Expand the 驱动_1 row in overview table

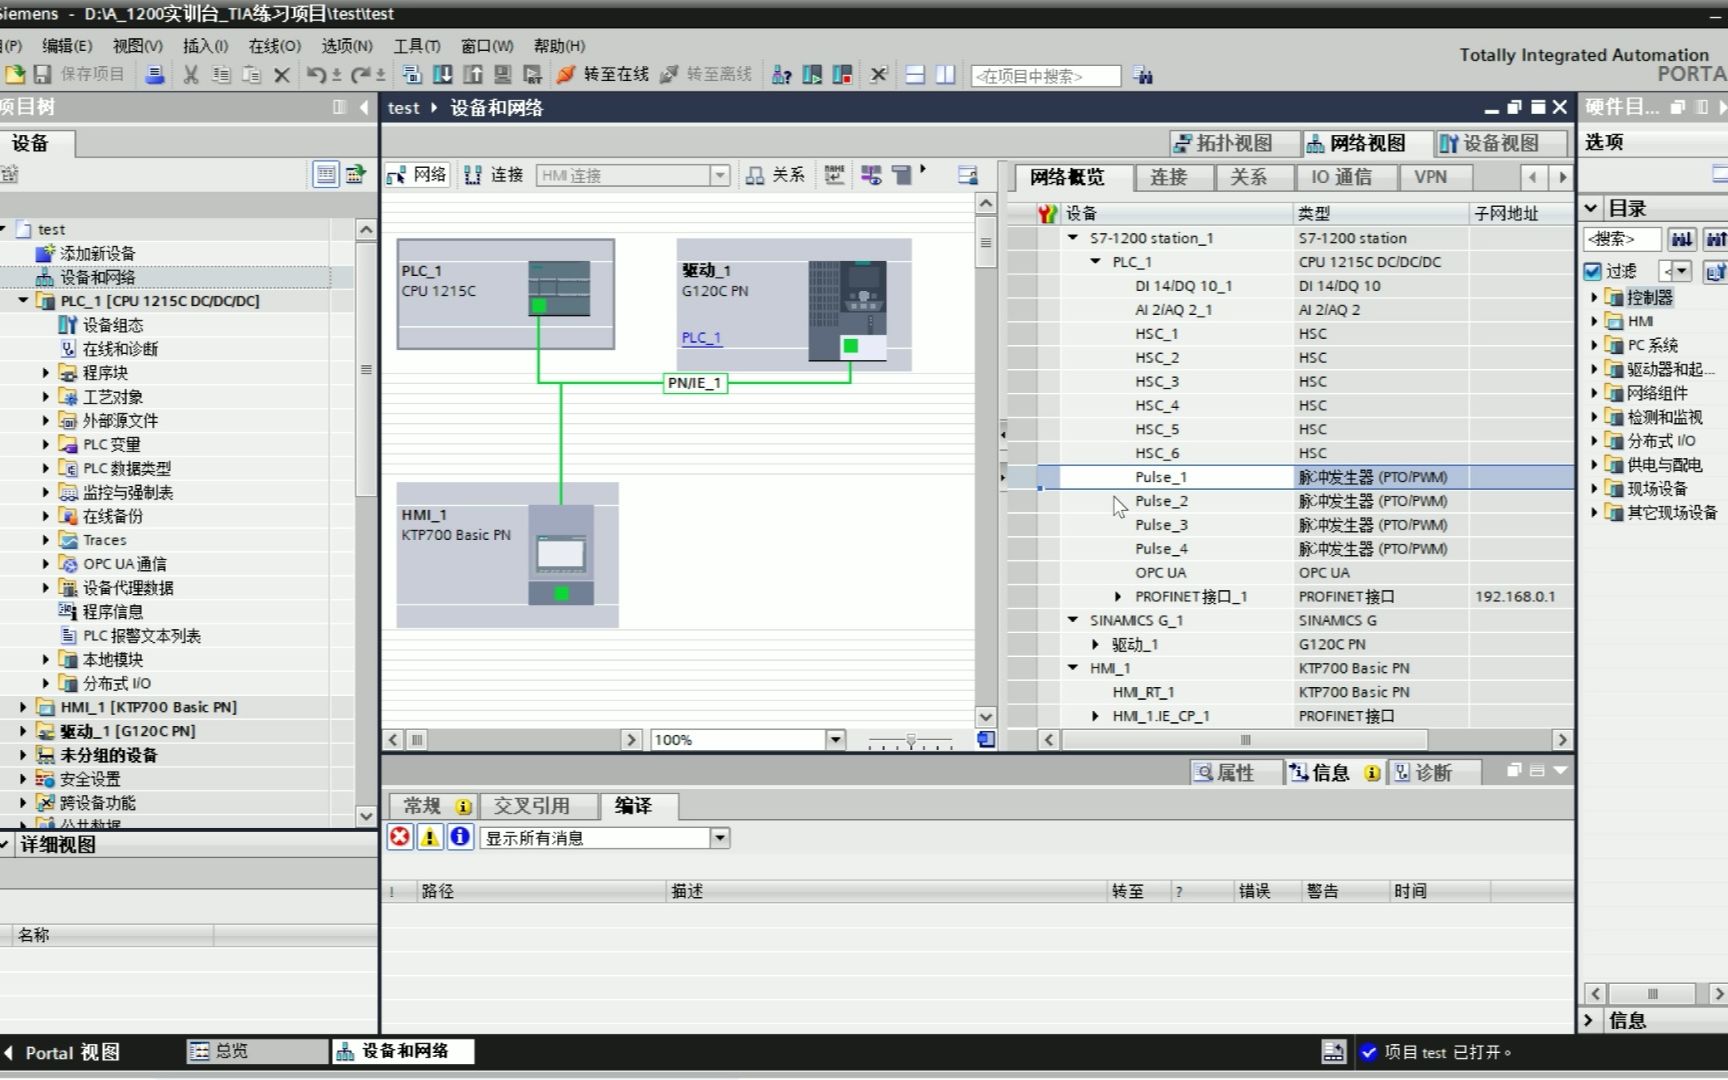(x=1096, y=645)
